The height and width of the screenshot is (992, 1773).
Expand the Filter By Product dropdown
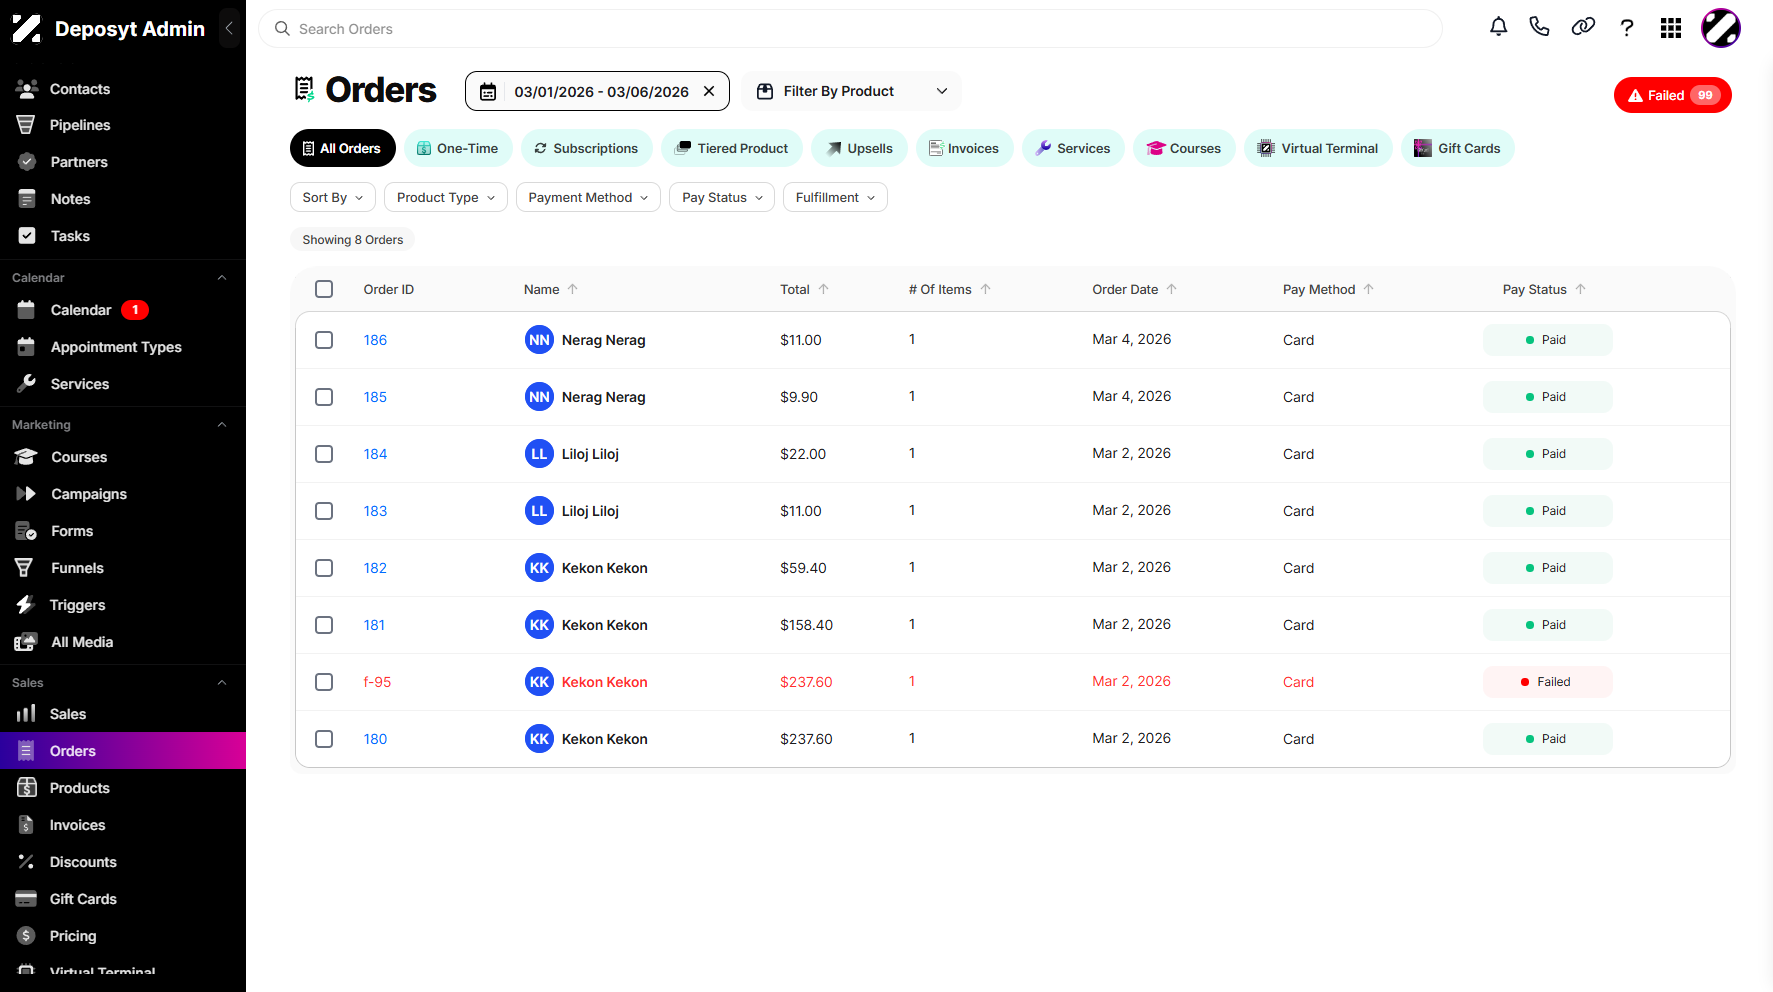(x=851, y=91)
